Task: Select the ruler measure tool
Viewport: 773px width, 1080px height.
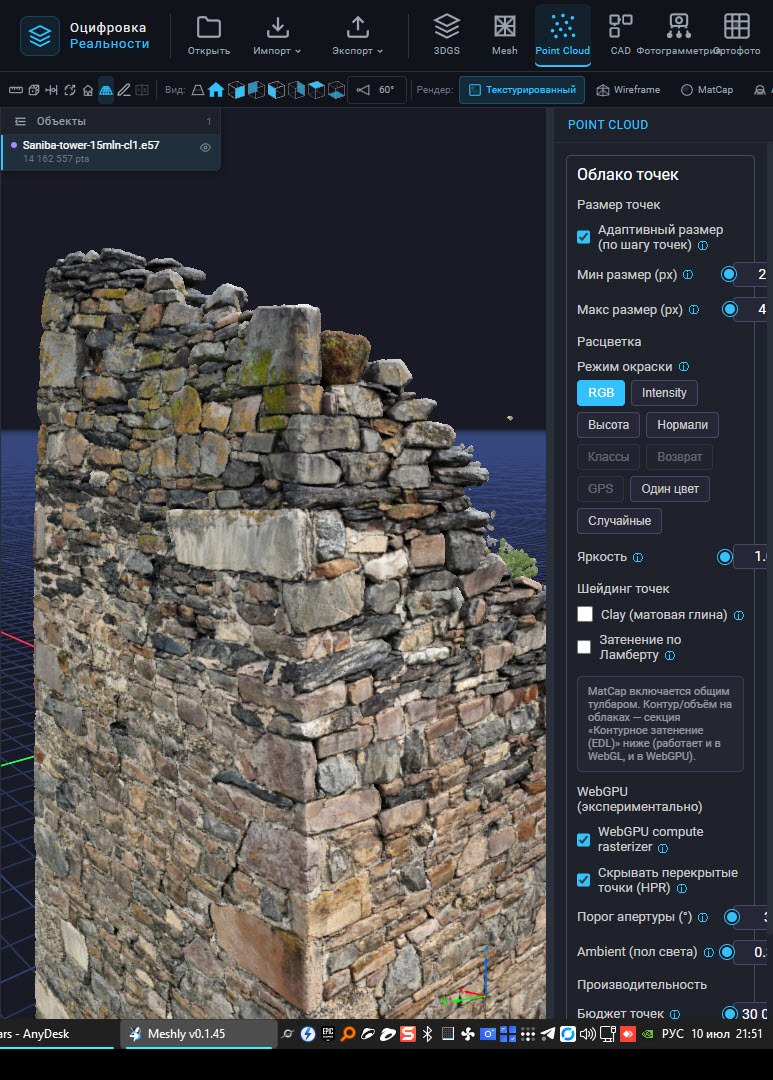Action: point(15,90)
